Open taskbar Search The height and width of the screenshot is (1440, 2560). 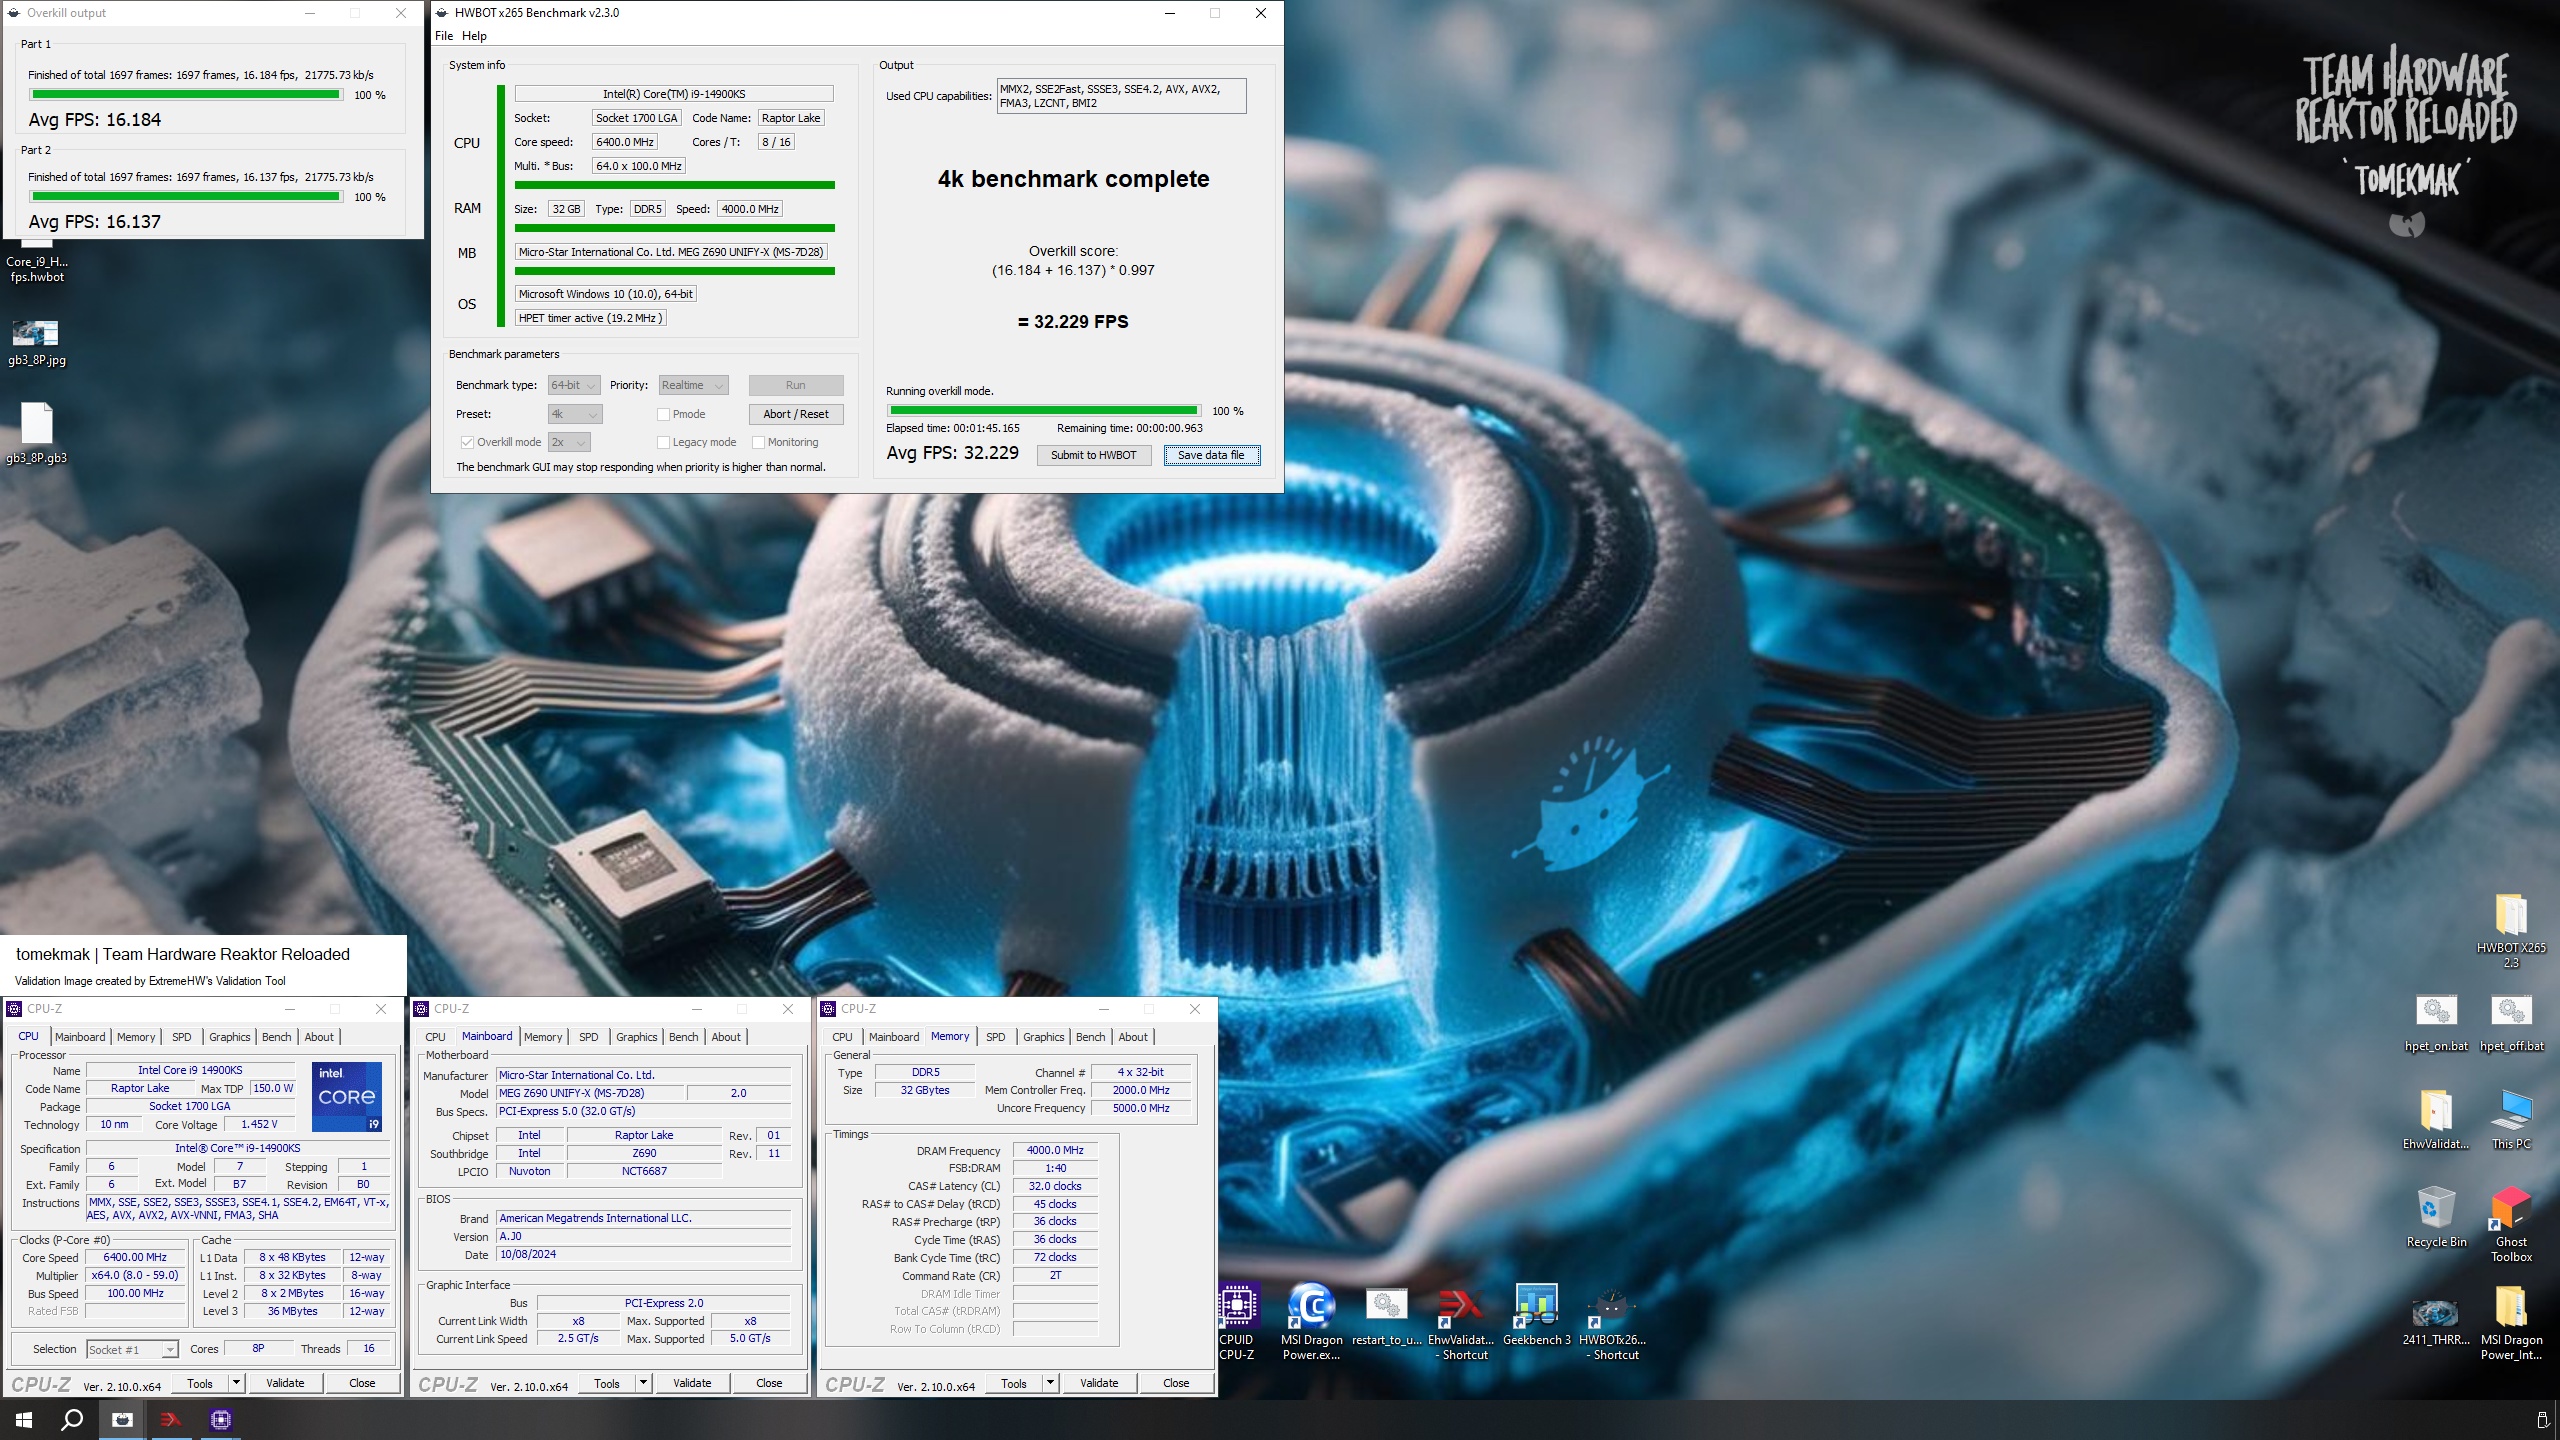click(72, 1419)
